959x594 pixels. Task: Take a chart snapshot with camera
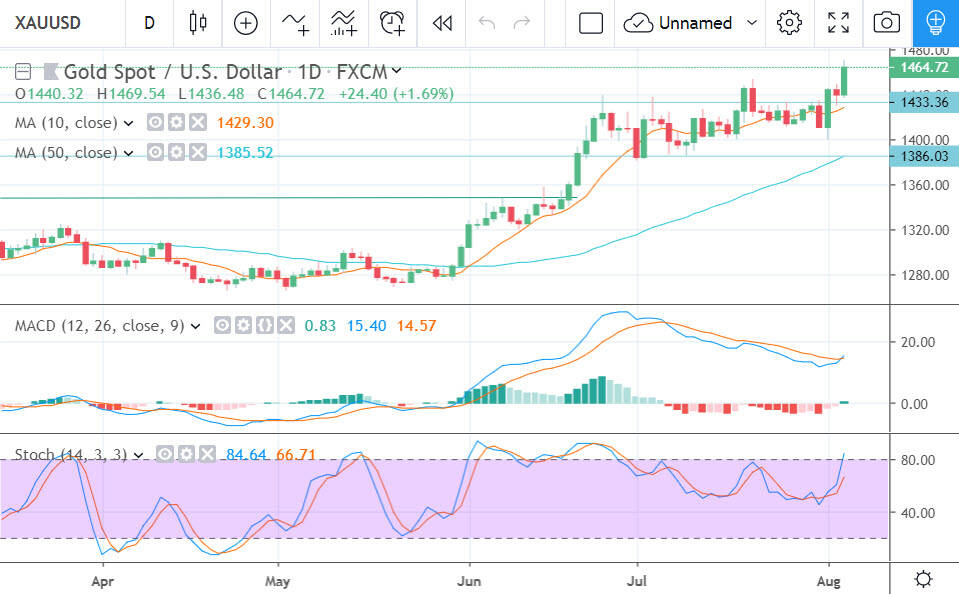tap(886, 23)
